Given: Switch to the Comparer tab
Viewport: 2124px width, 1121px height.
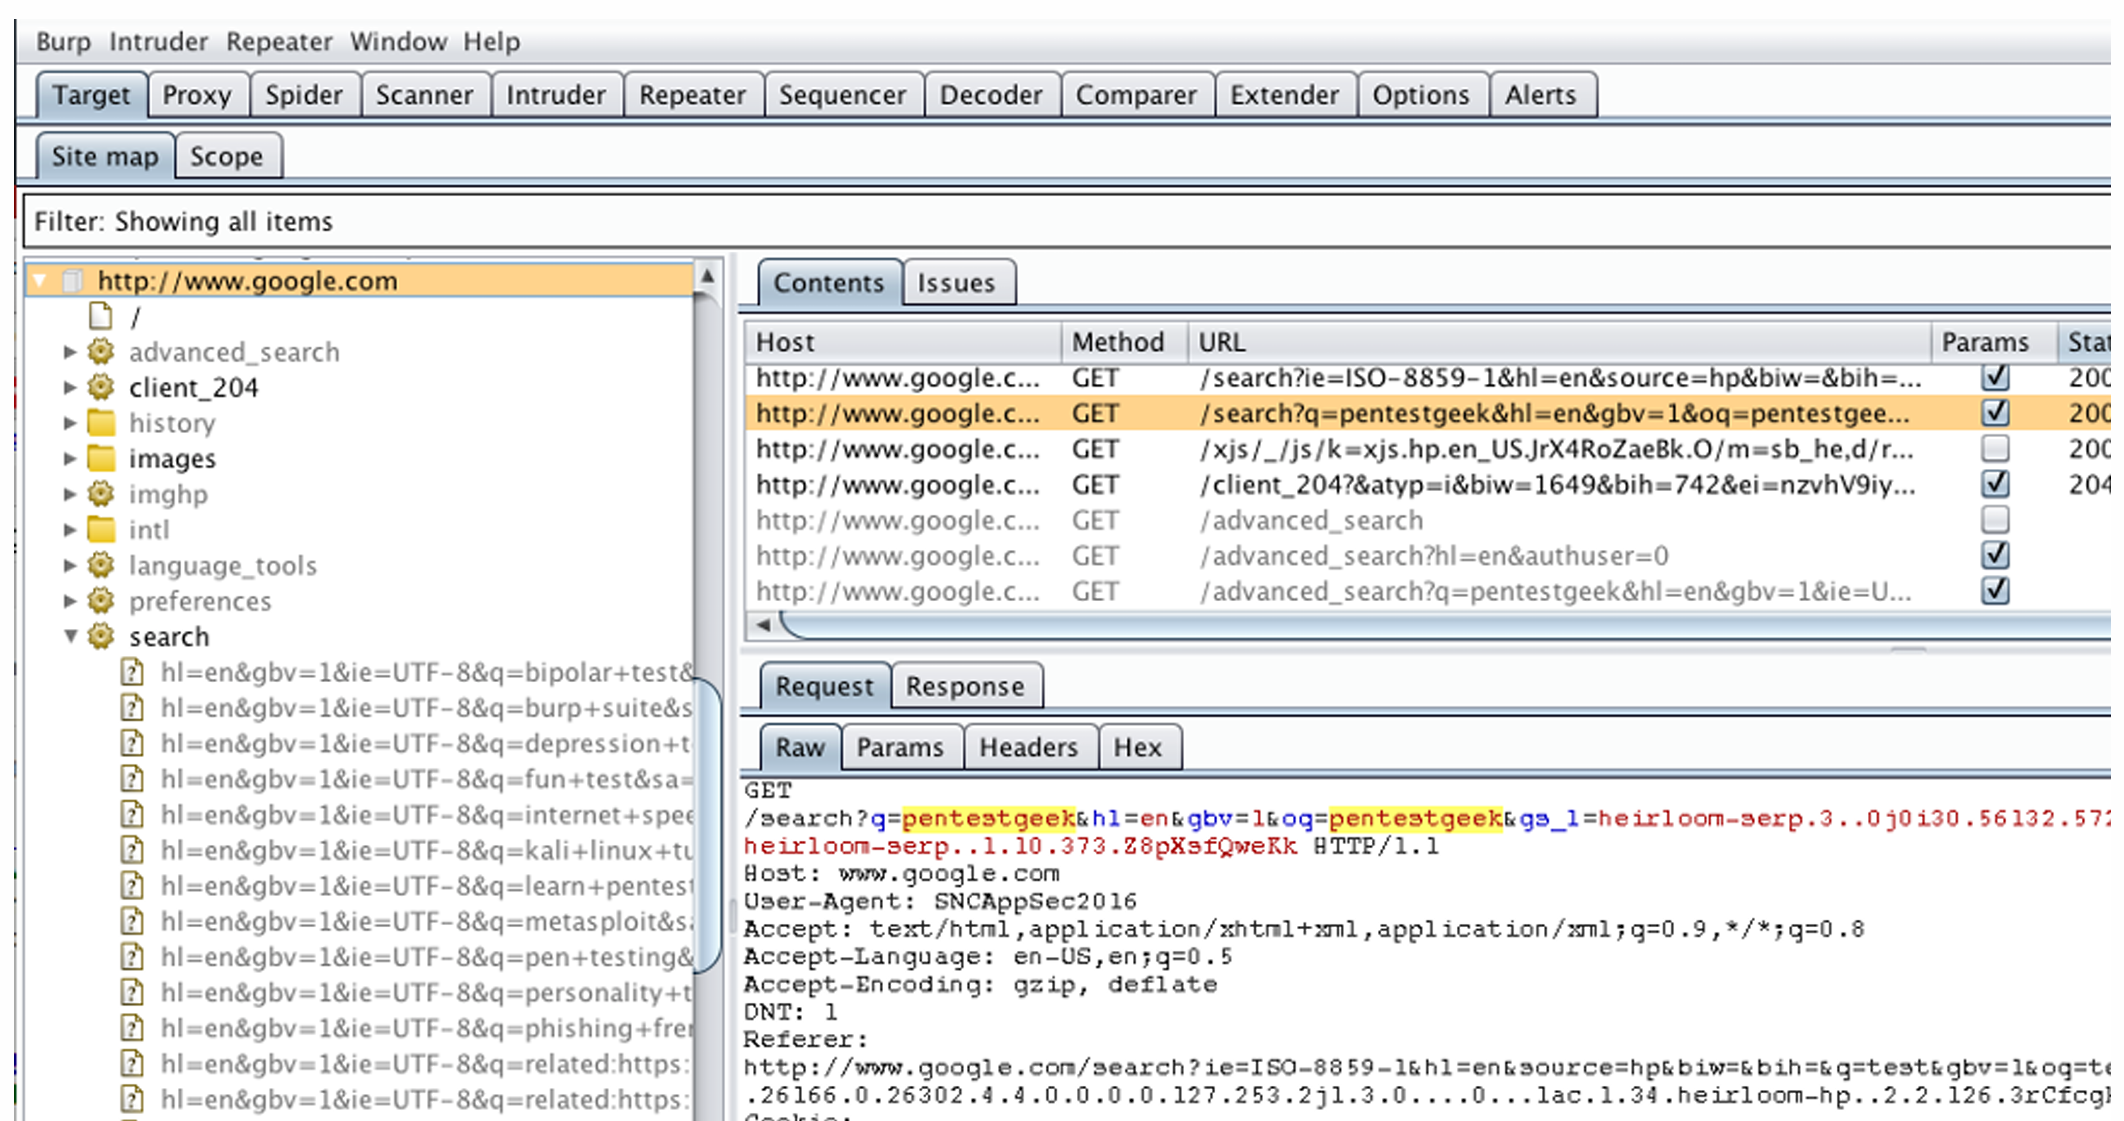Looking at the screenshot, I should pyautogui.click(x=1136, y=95).
